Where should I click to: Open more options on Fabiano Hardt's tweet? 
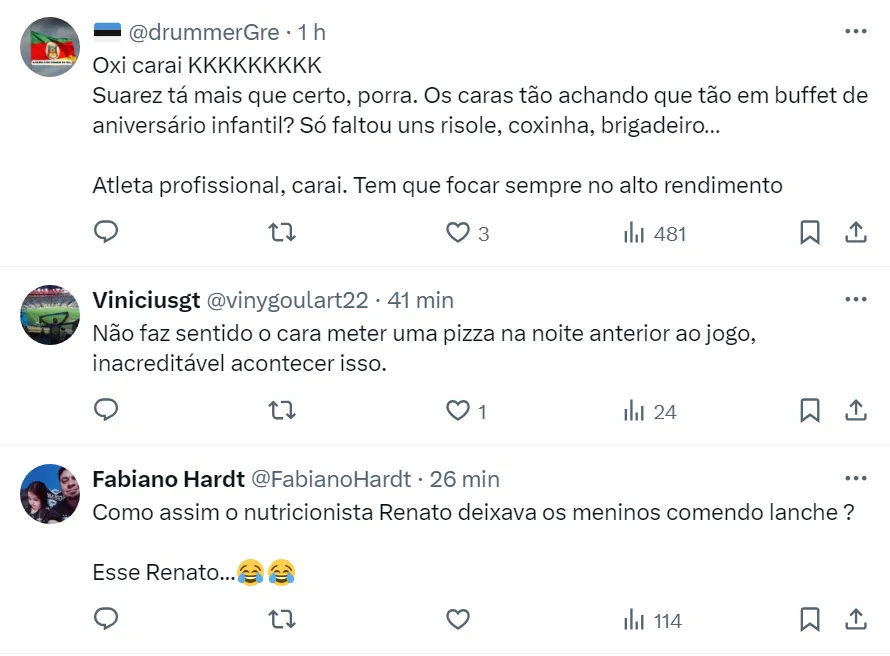[856, 478]
